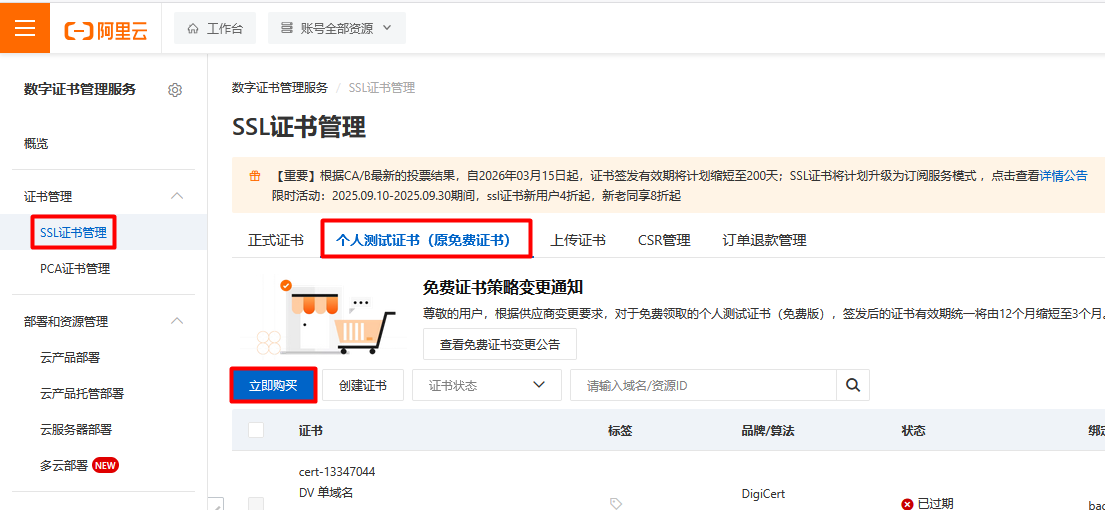Screen dimensions: 1105x510
Task: Switch to the 正式证书 tab
Action: click(x=276, y=240)
